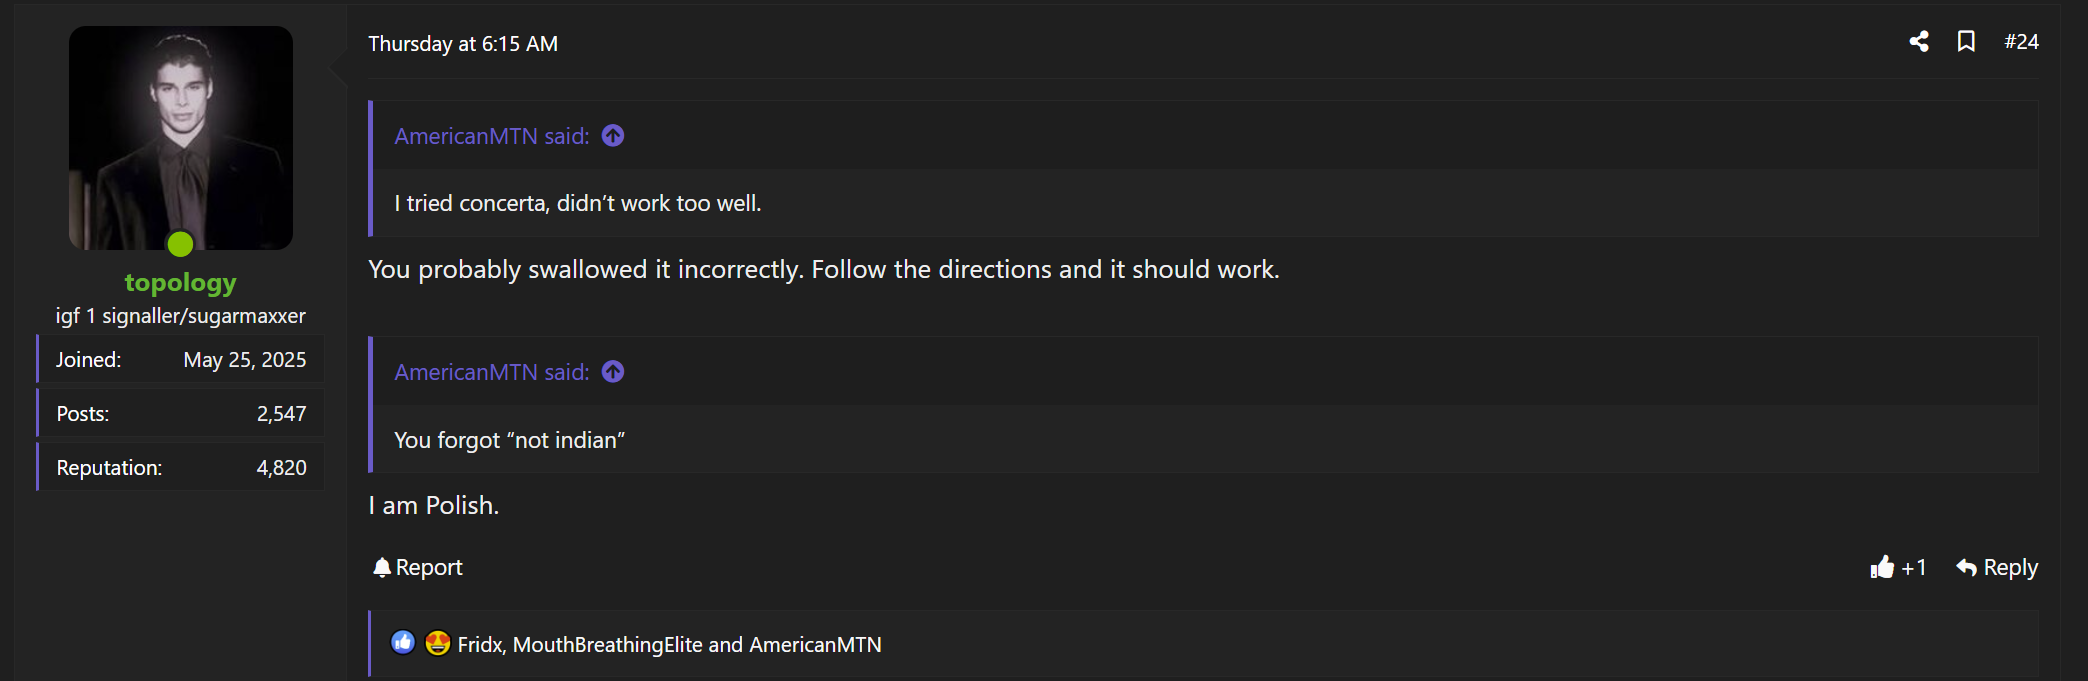Open MouthBreathingElite's profile from reactions
This screenshot has width=2088, height=681.
(607, 645)
